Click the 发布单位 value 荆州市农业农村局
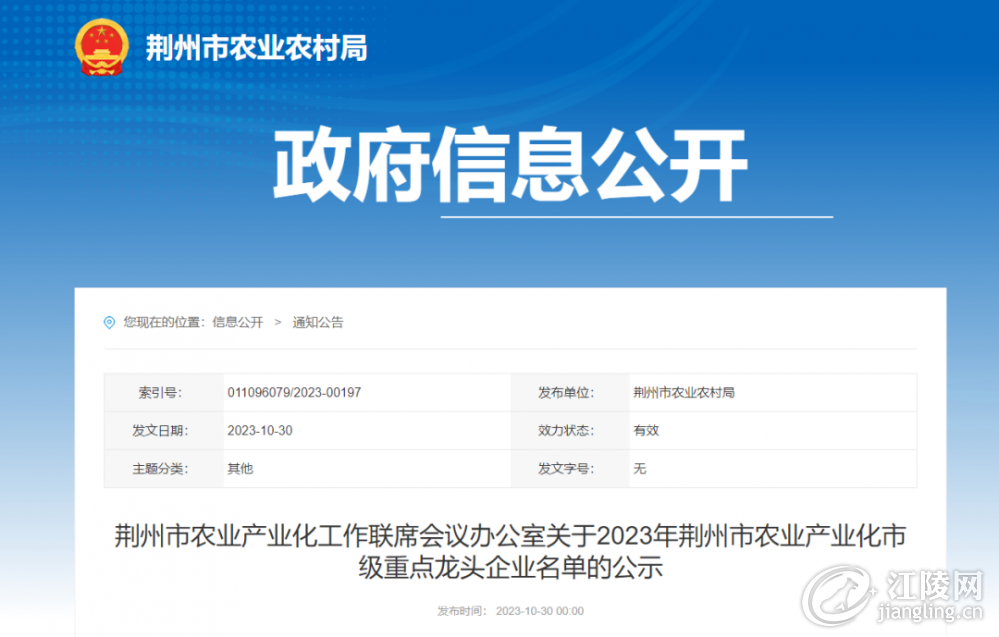 tap(684, 392)
